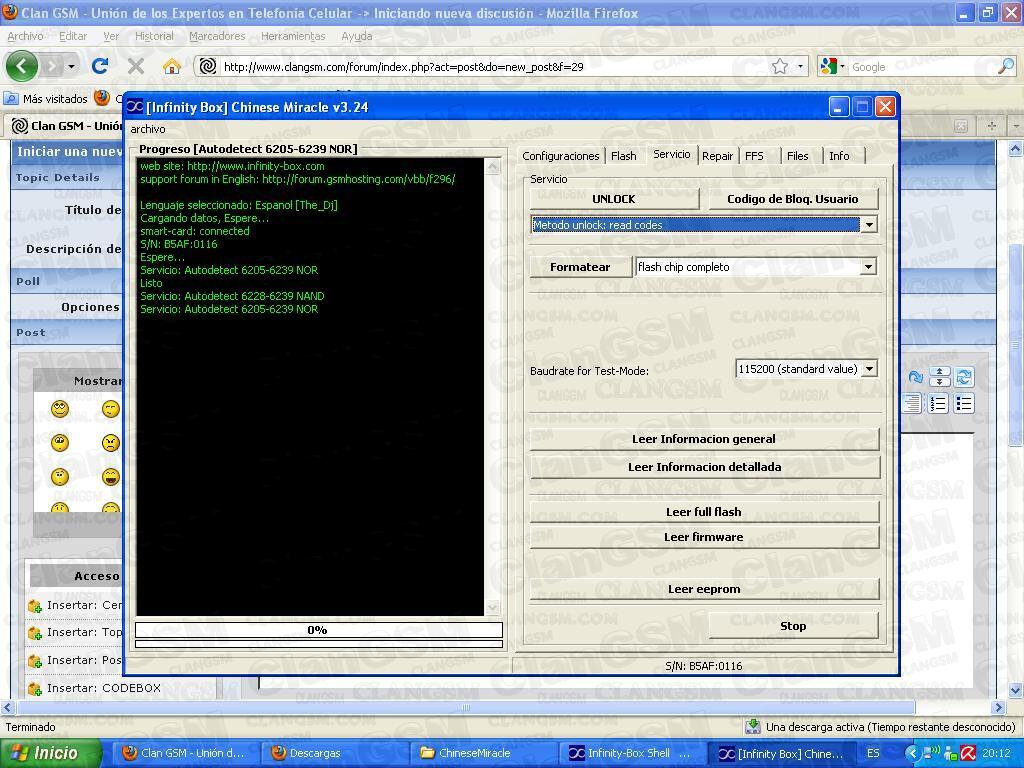Click the 0% progress bar
Screen dimensions: 1024x768
coord(318,630)
